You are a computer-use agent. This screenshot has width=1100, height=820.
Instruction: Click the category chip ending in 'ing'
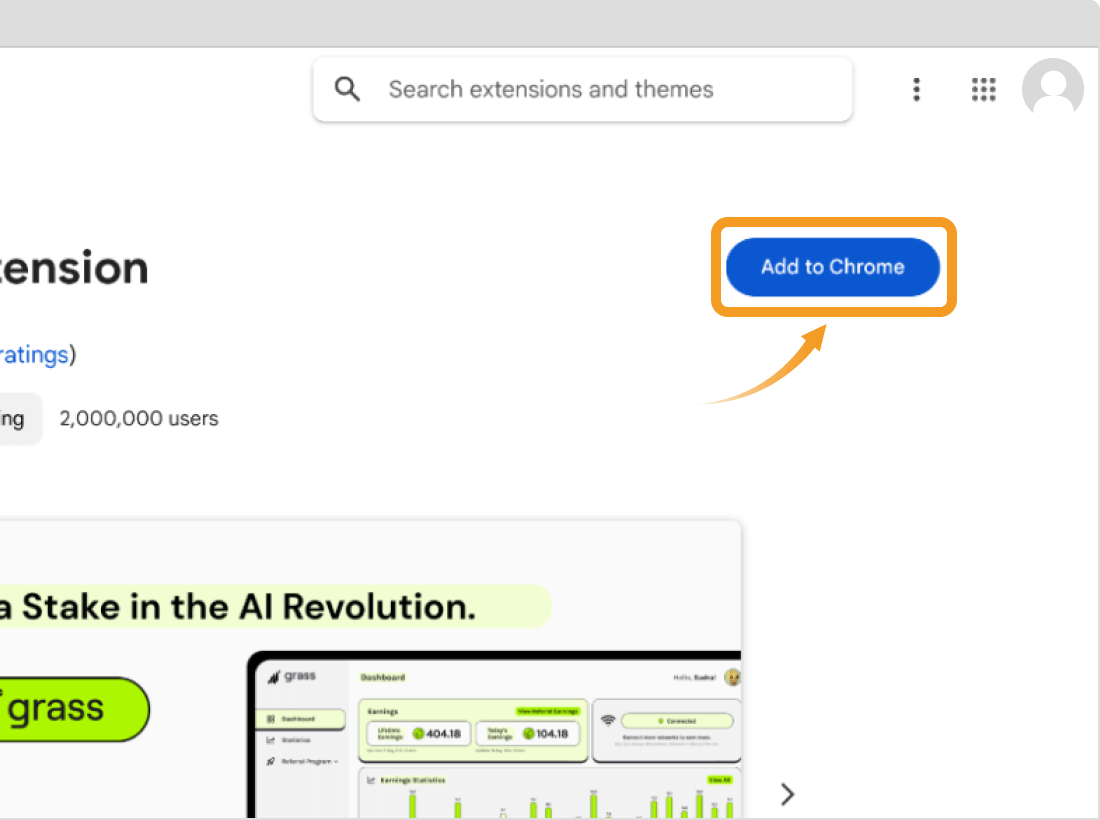click(x=20, y=419)
